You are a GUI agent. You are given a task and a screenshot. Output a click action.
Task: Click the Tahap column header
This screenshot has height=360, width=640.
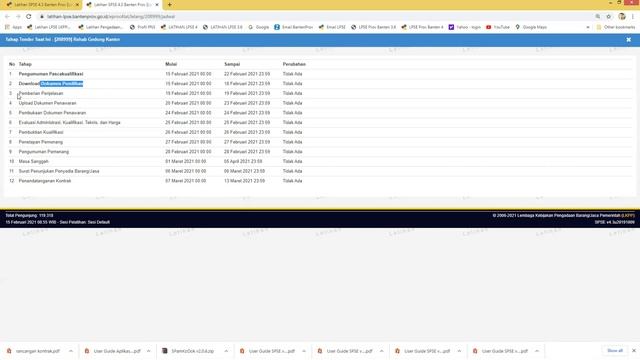coord(25,64)
